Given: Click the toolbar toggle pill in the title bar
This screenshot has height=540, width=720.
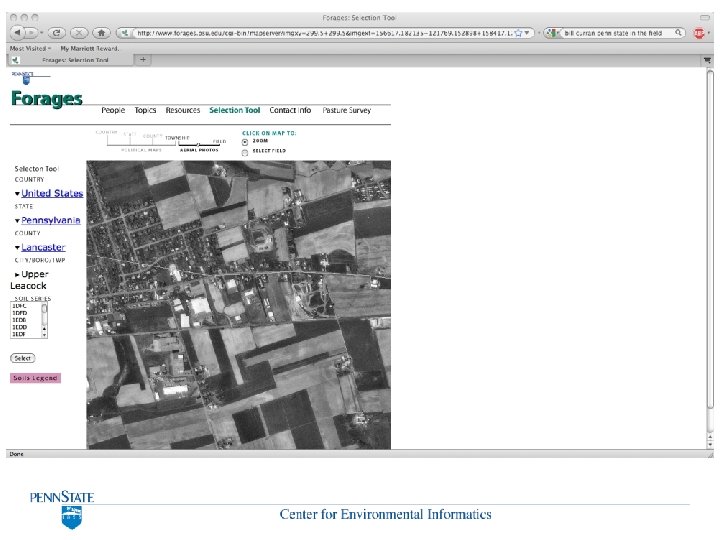Looking at the screenshot, I should tap(704, 17).
